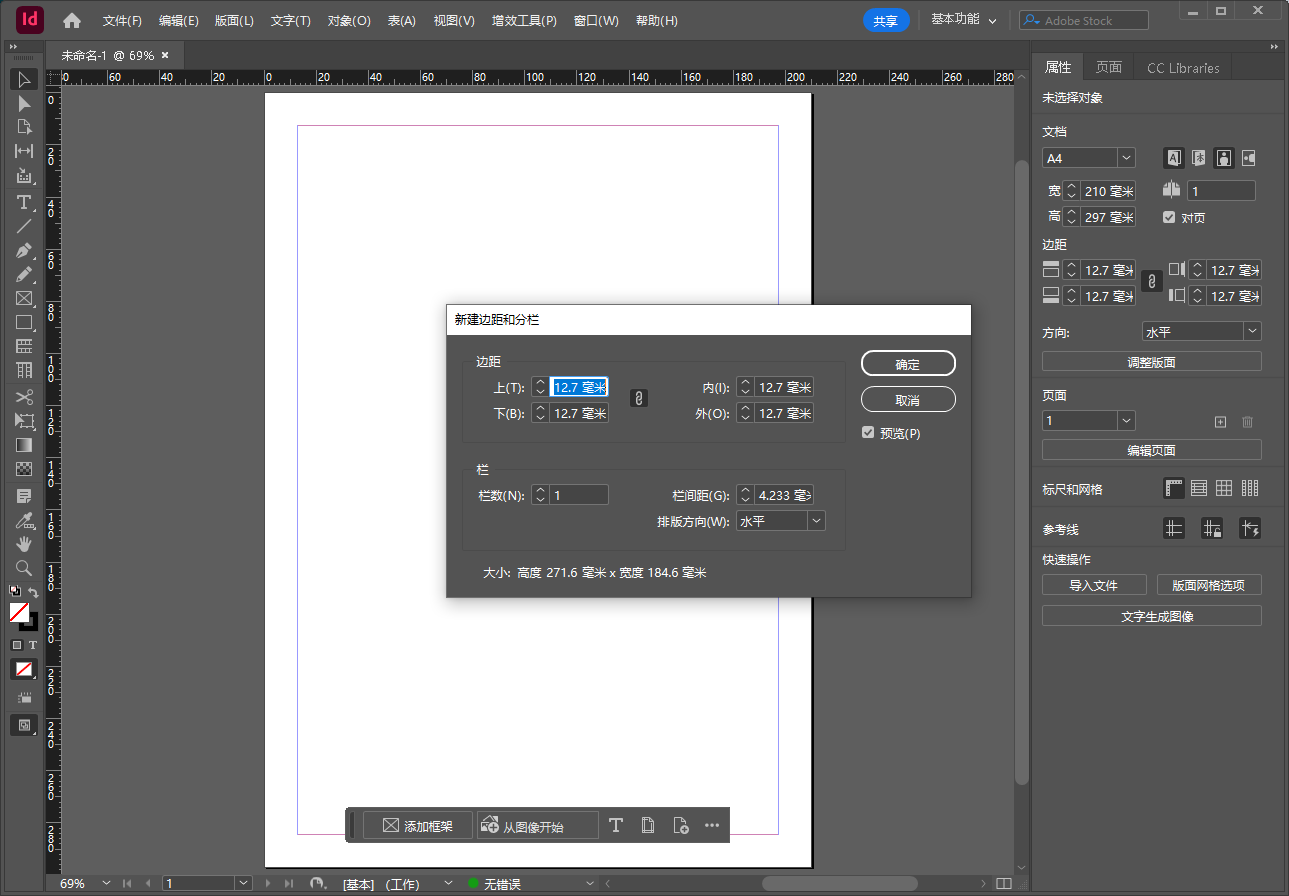Activate the Zoom tool in the toolbar
1289x896 pixels.
(23, 567)
